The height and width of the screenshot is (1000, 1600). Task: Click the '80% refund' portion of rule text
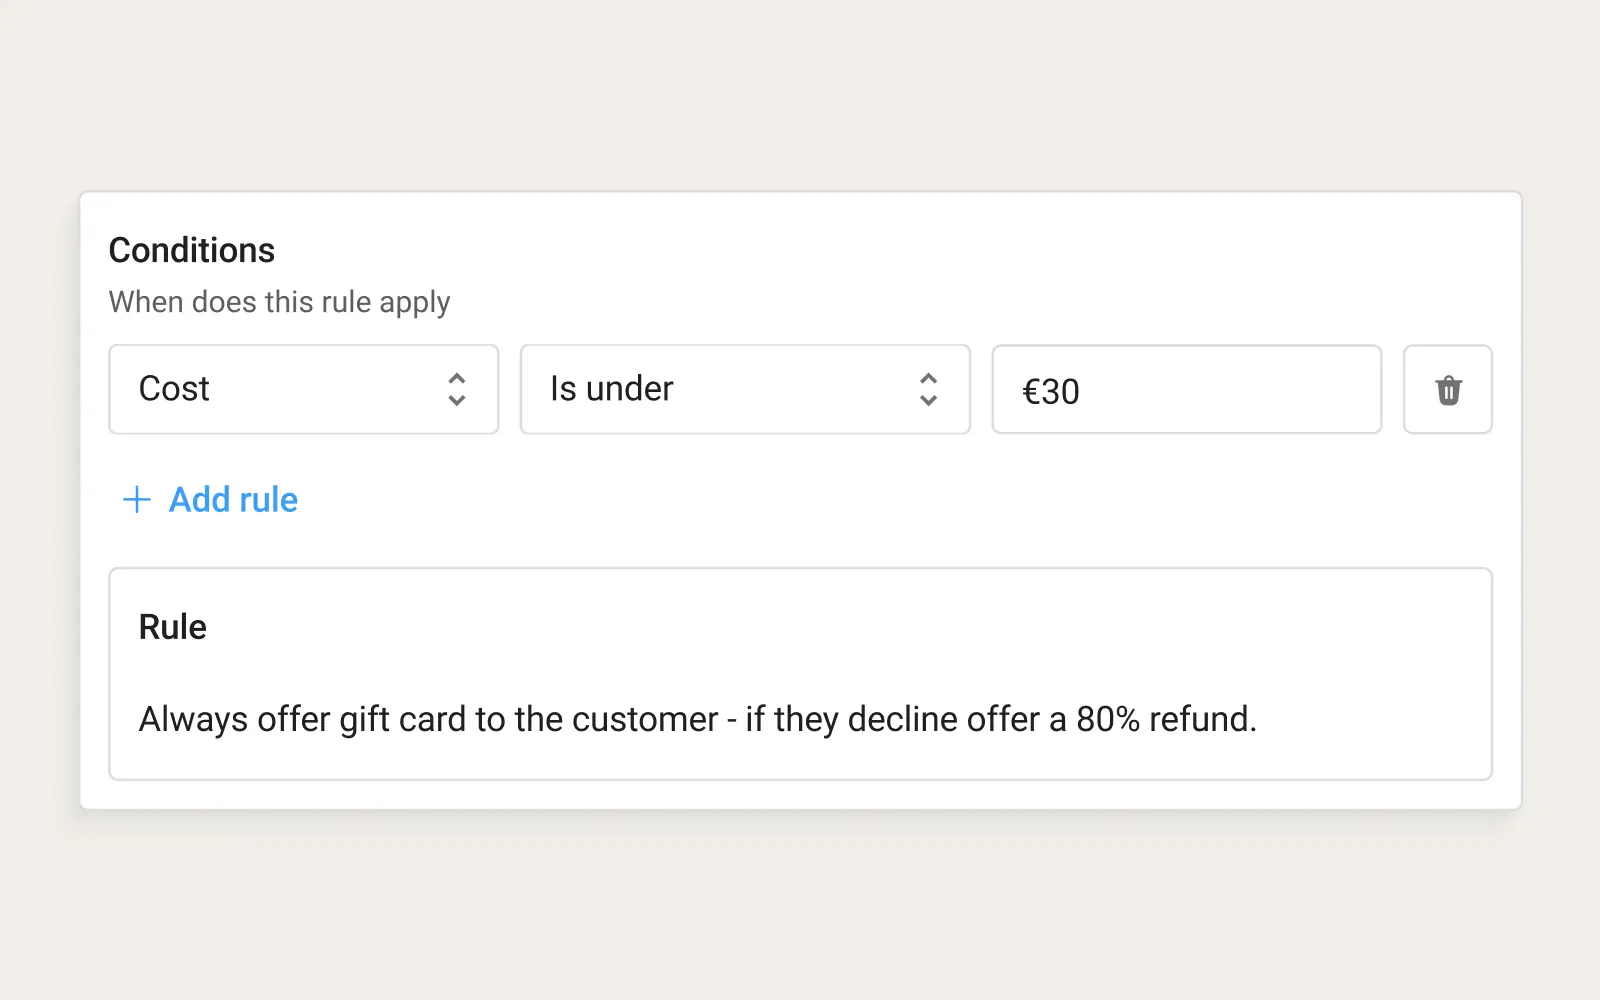tap(1166, 719)
